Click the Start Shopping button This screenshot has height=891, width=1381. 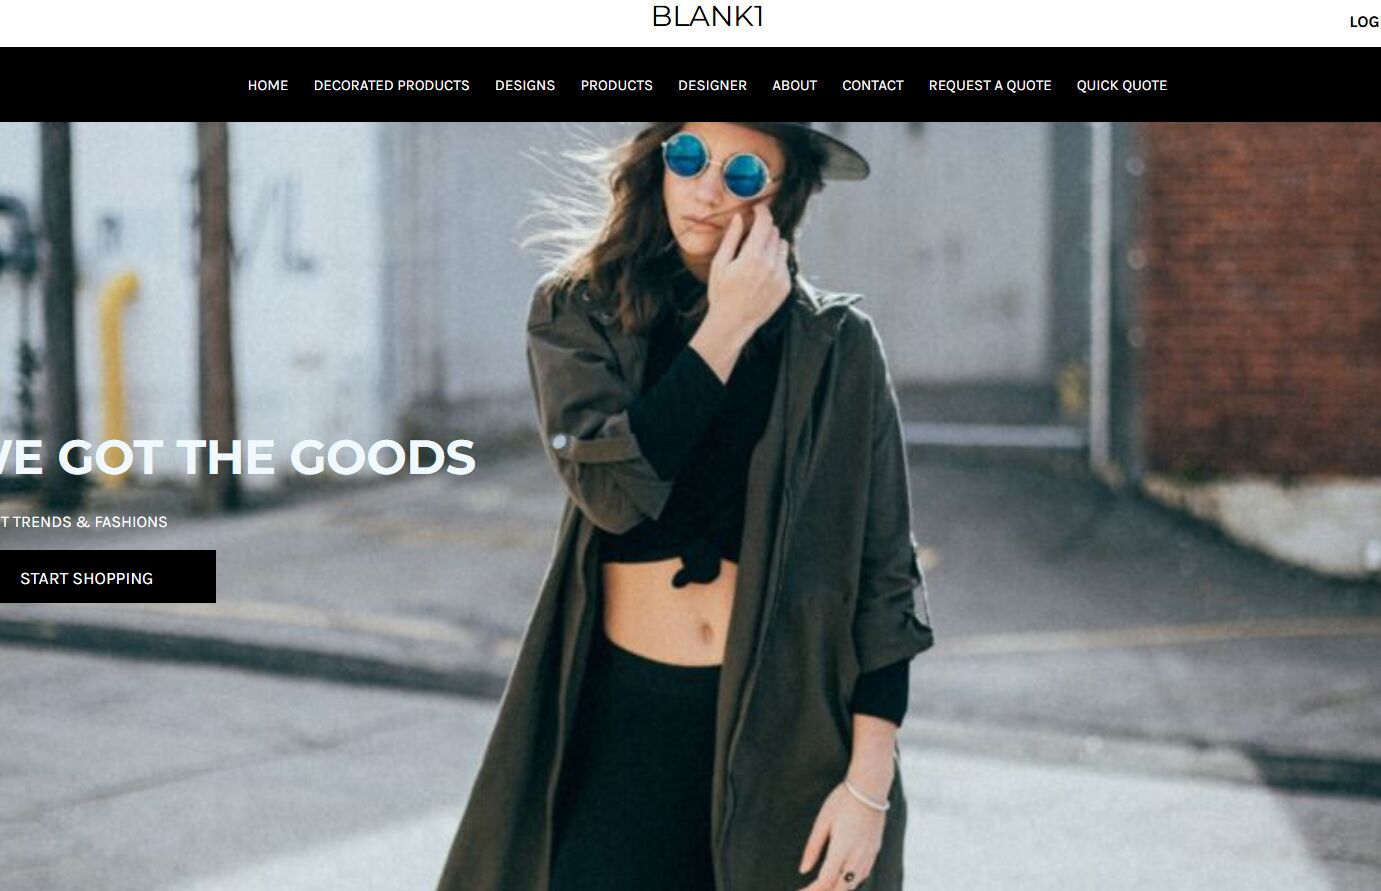[x=107, y=577]
